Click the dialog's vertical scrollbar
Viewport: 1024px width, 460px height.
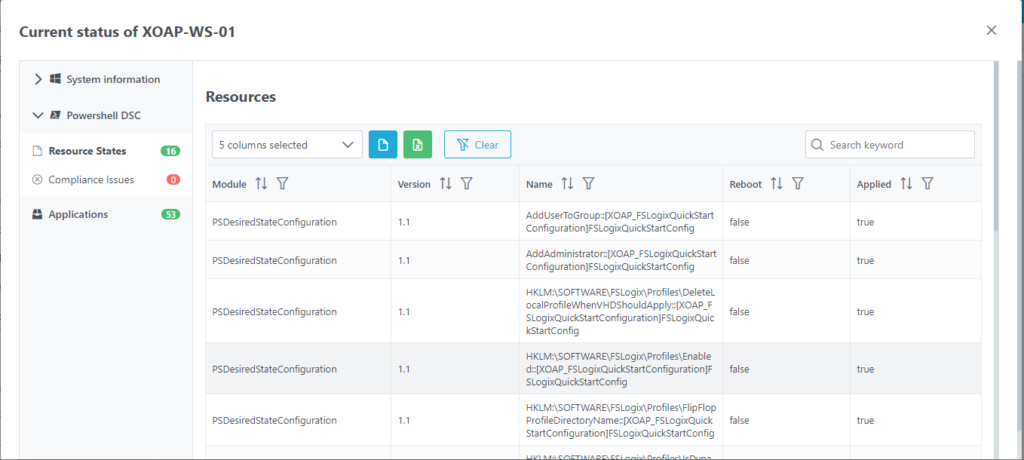tap(995, 146)
